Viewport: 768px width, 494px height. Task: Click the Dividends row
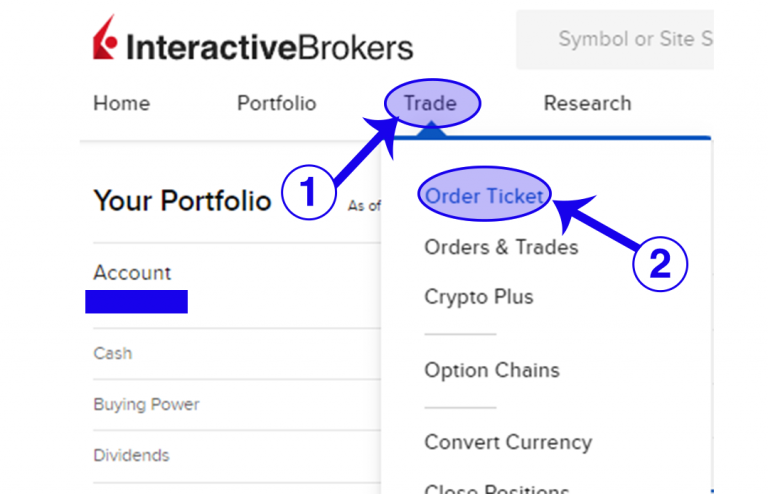click(x=131, y=456)
